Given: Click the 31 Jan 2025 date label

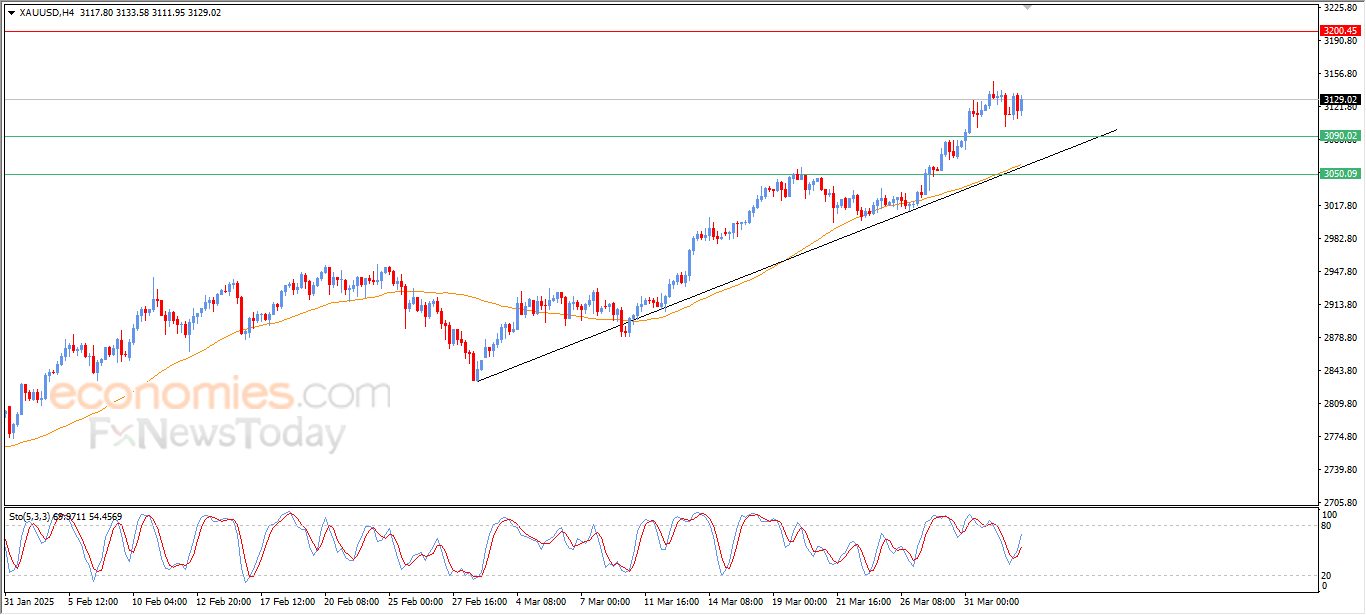Looking at the screenshot, I should click(x=27, y=602).
